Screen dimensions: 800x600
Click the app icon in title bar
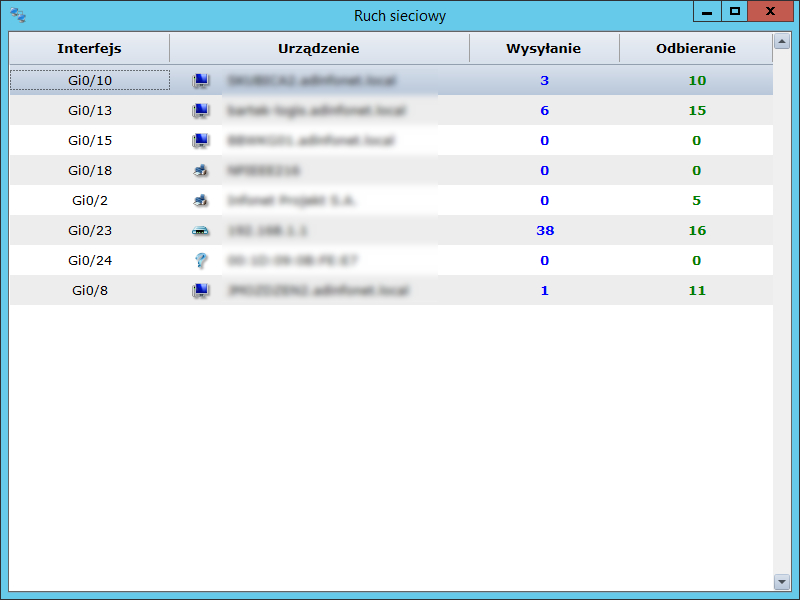tap(18, 15)
